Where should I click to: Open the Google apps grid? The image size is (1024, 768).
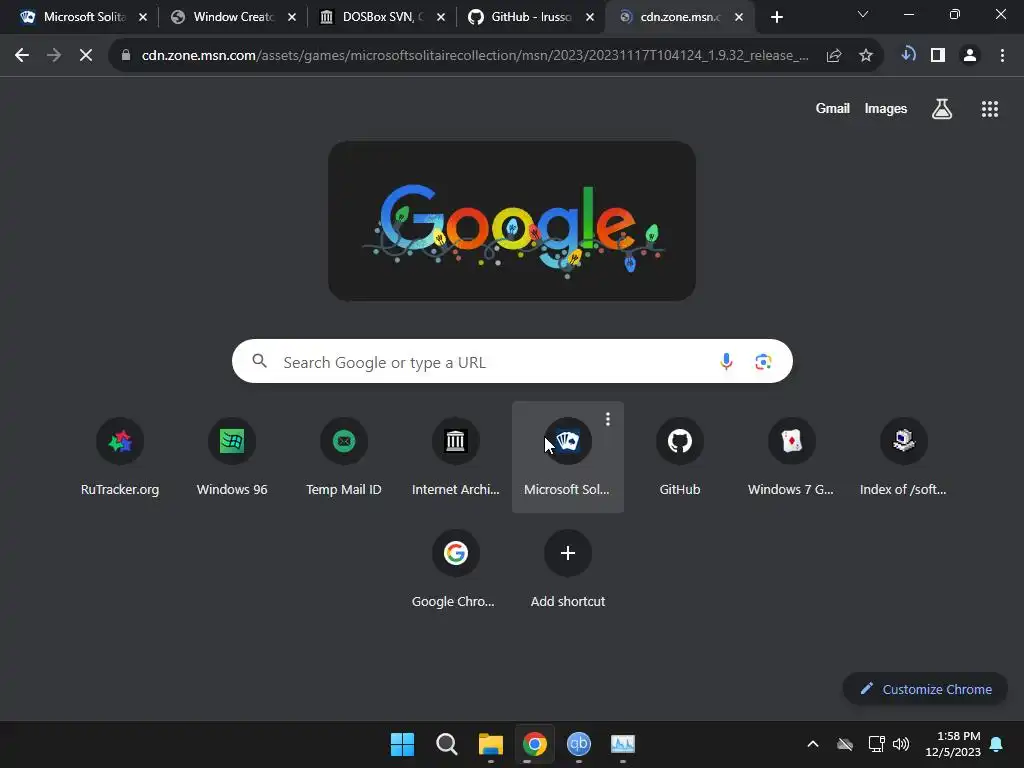click(989, 109)
